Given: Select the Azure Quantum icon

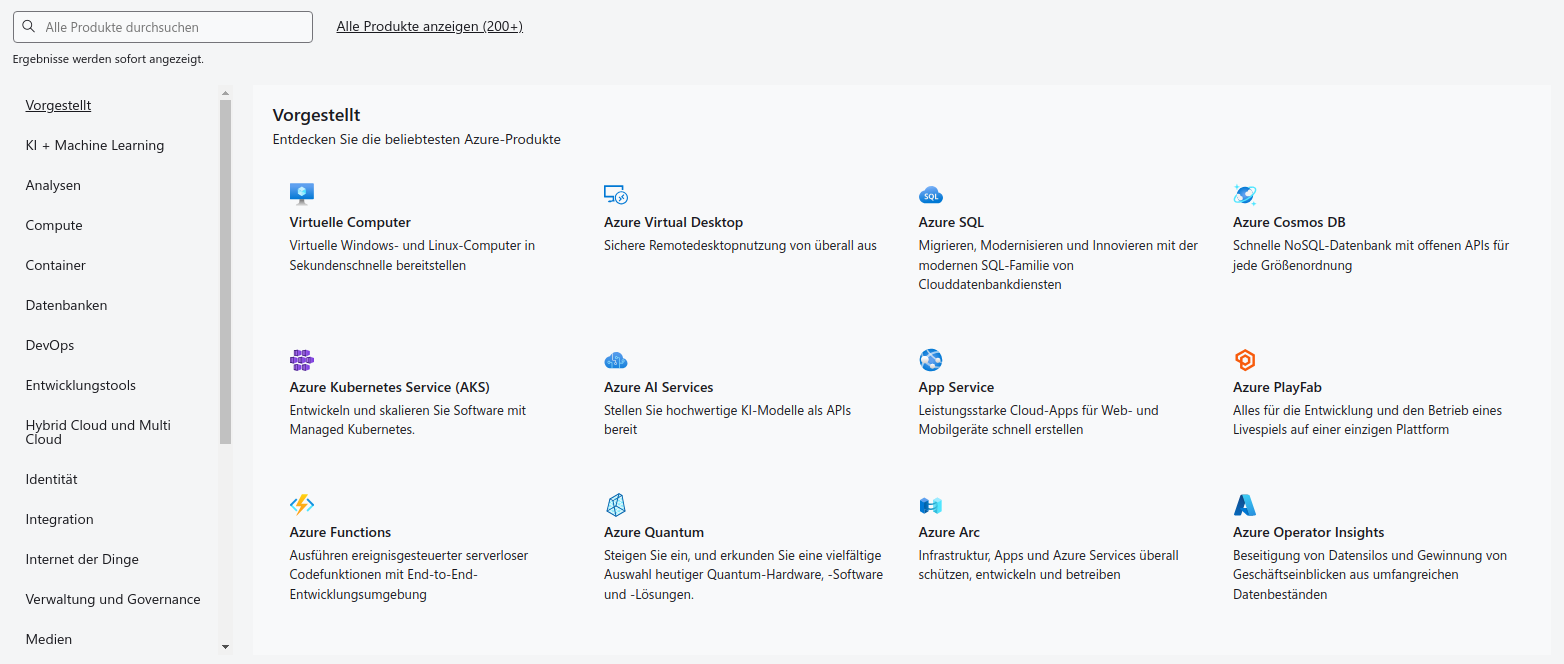Looking at the screenshot, I should pos(616,504).
